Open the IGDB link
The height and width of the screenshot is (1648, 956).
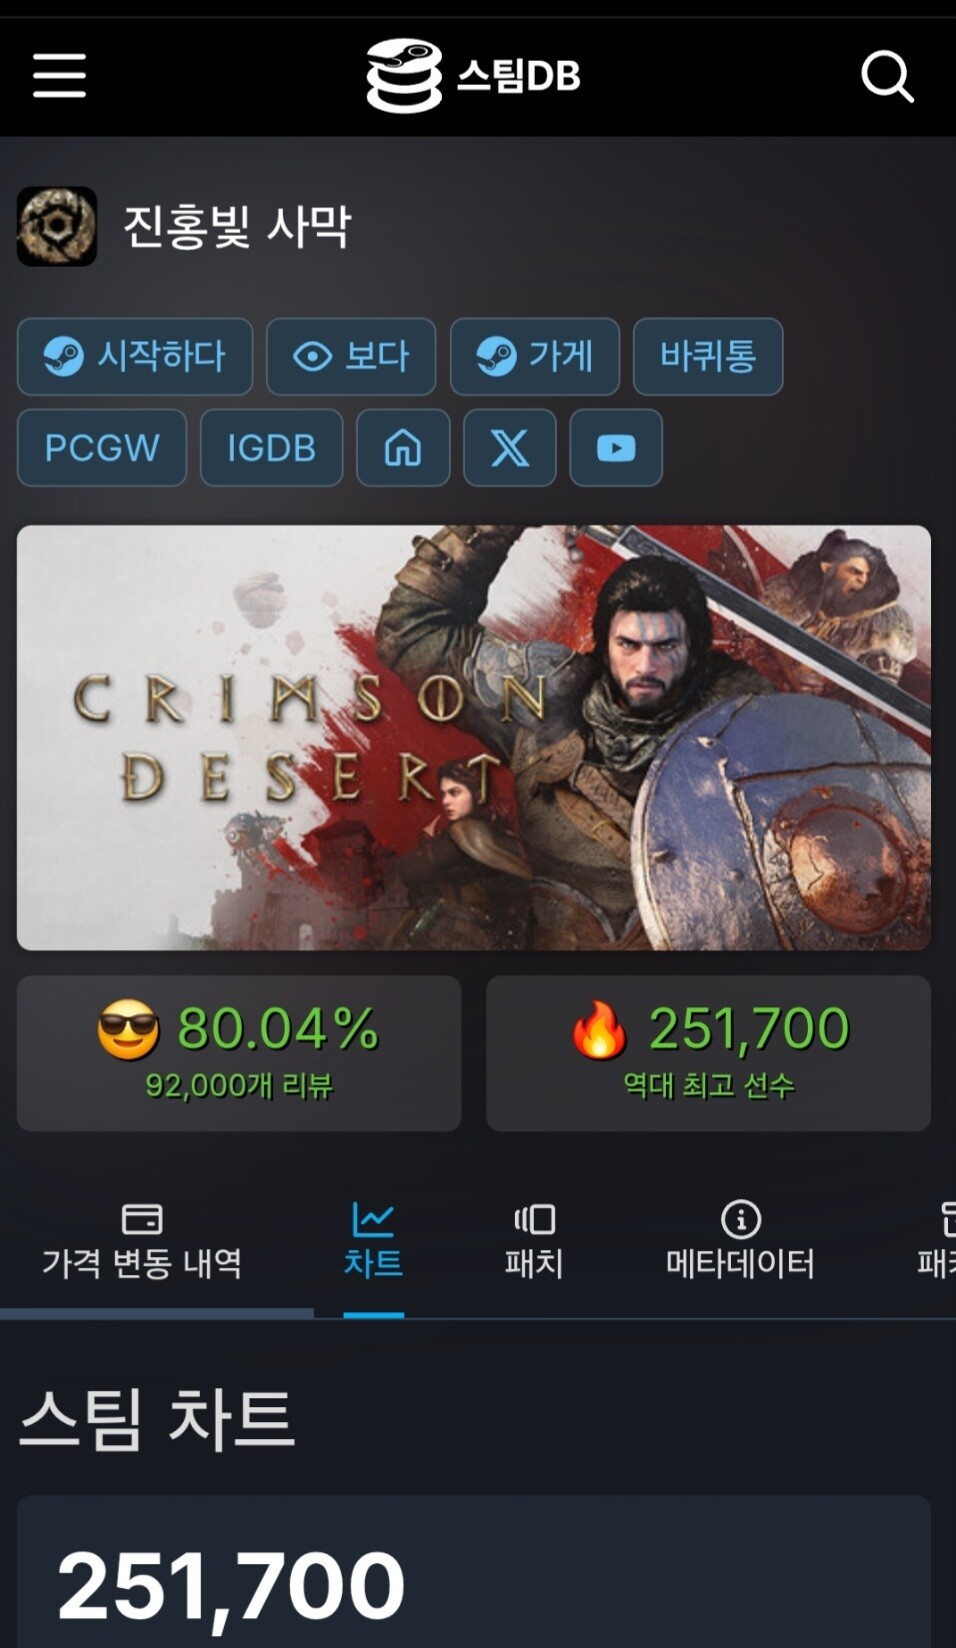point(272,448)
